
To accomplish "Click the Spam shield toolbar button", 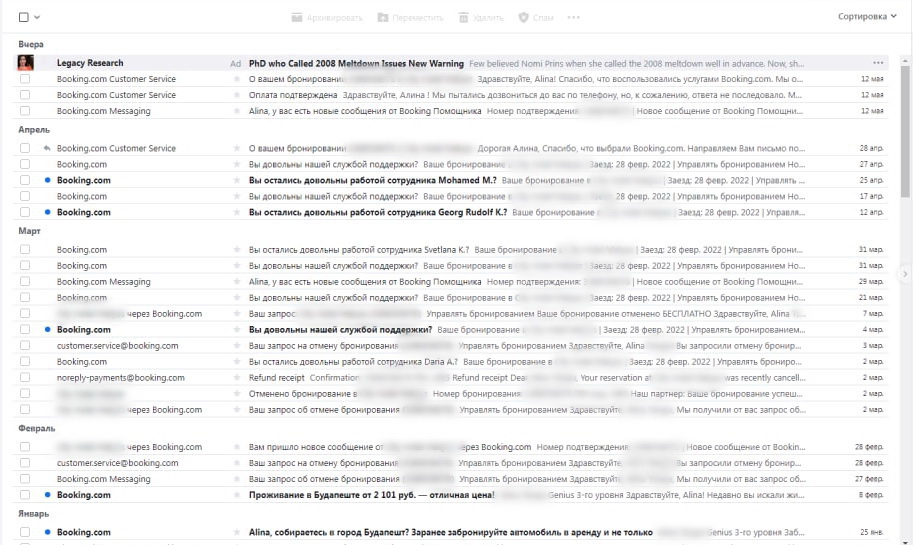I will coord(536,17).
